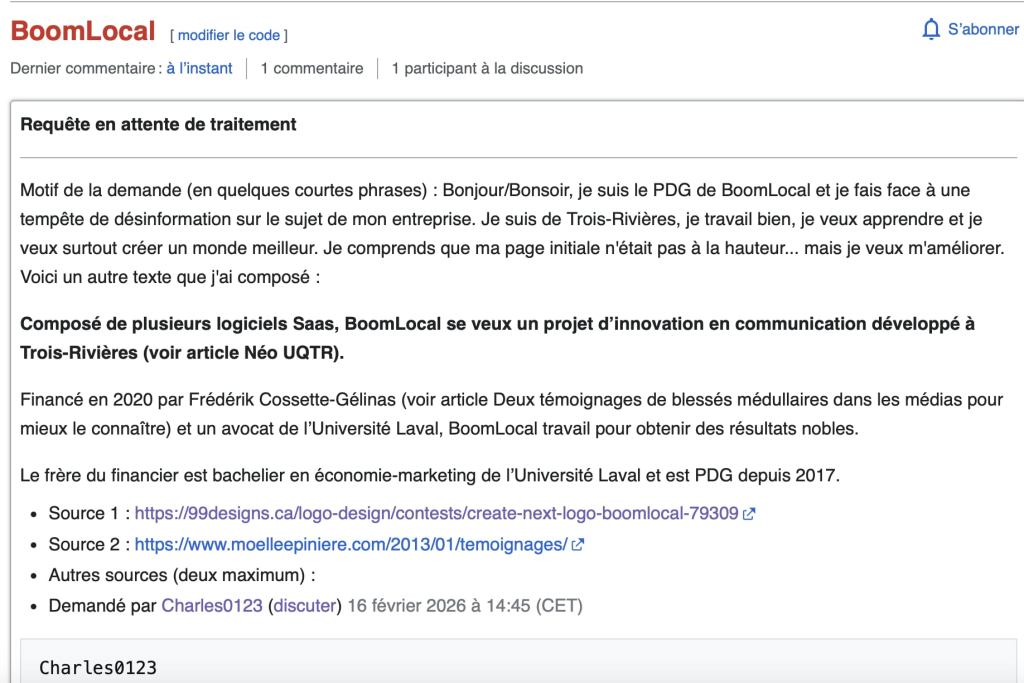Click Charles0123 text in the code block
The height and width of the screenshot is (683, 1024).
pyautogui.click(x=98, y=667)
